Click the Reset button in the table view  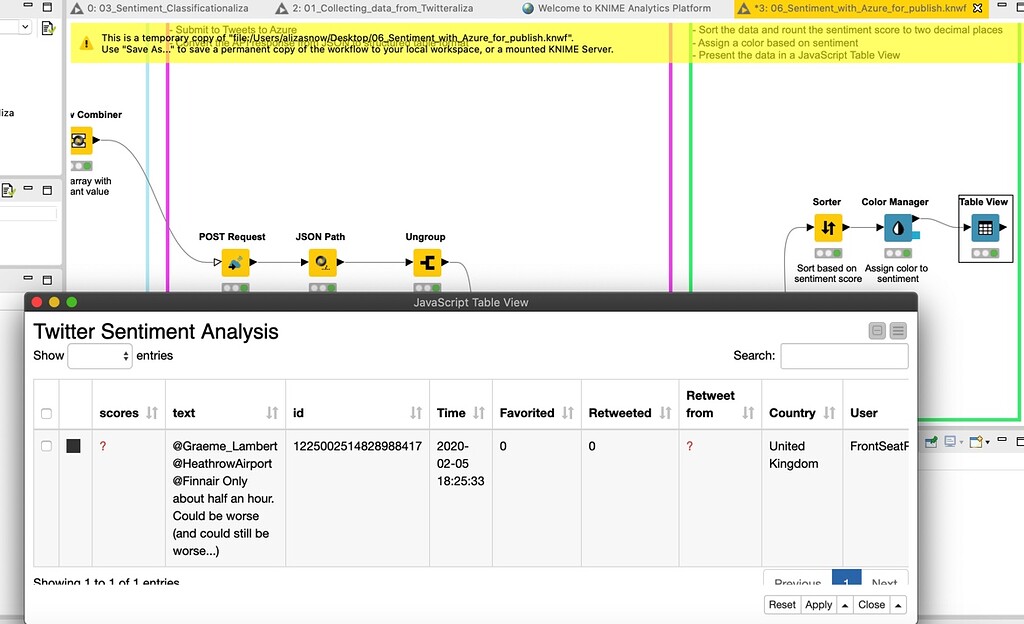[782, 604]
